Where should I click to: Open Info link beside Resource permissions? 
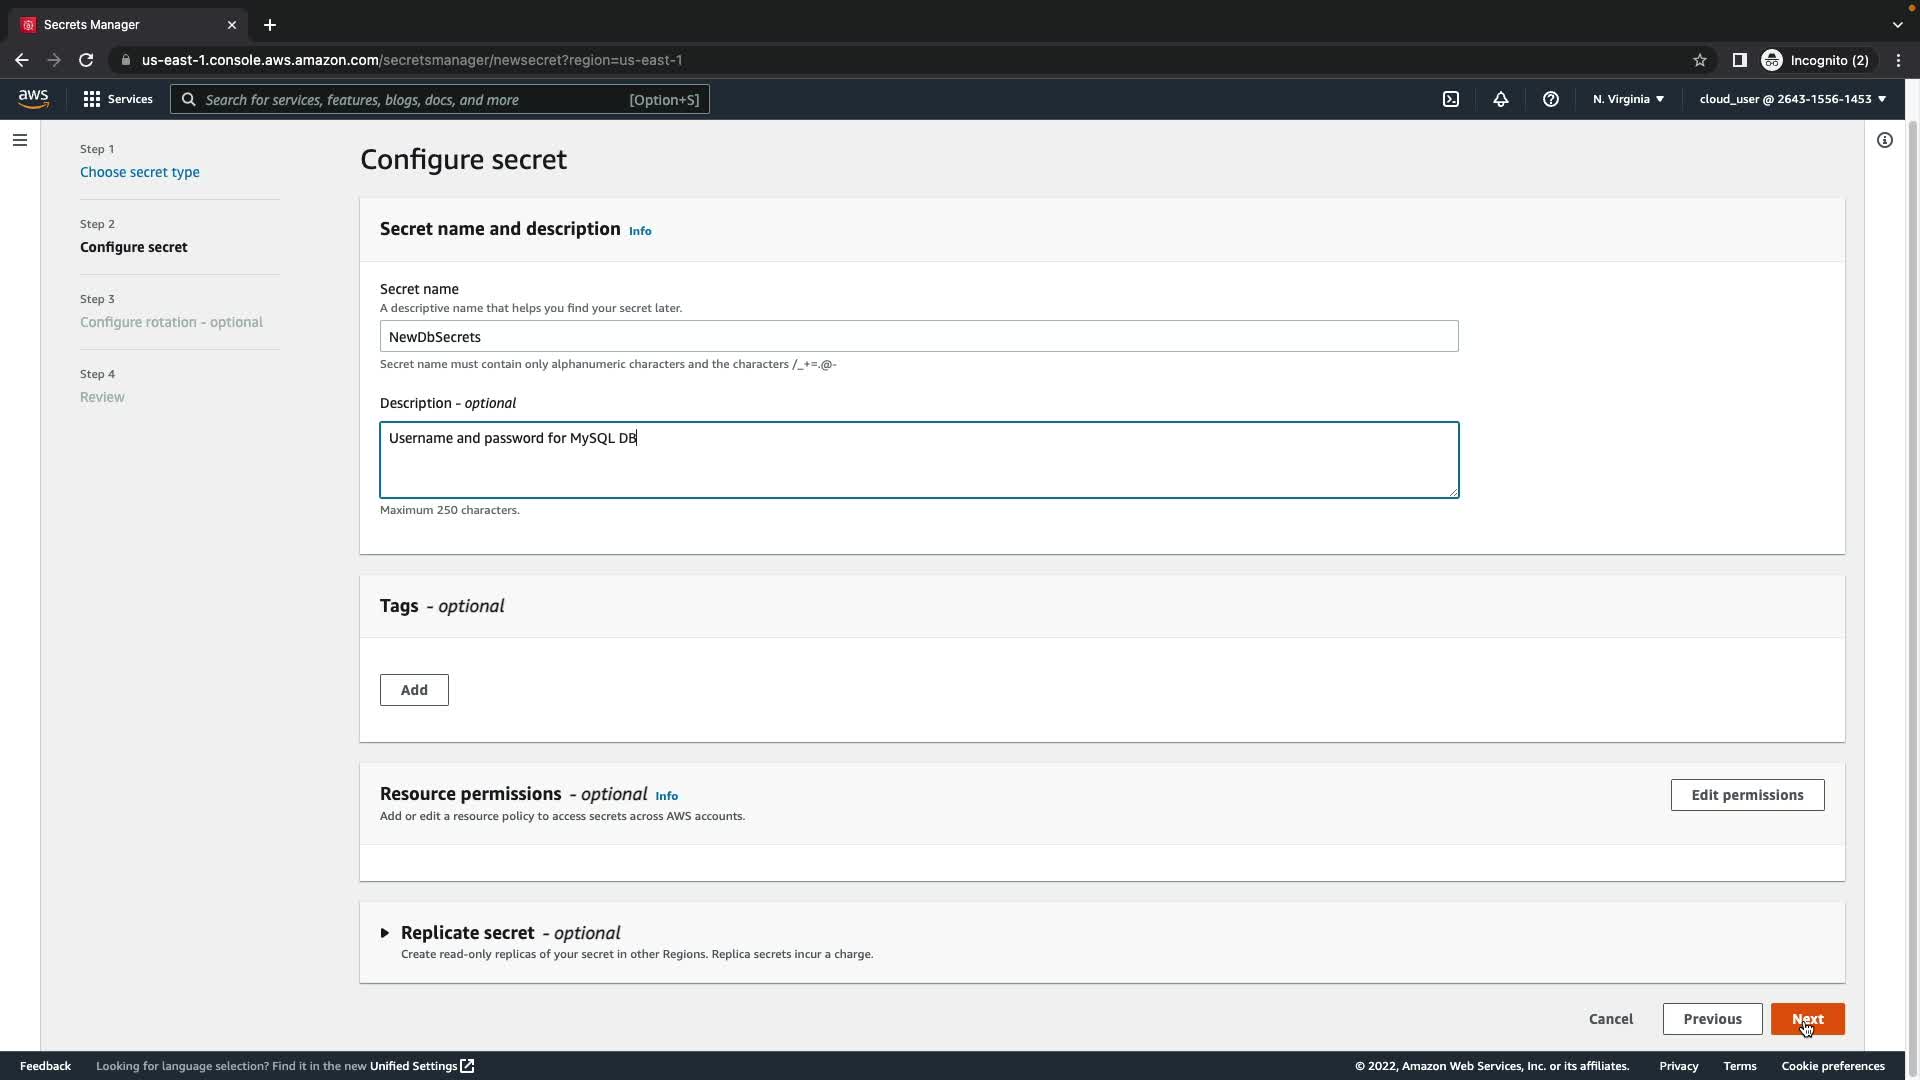click(666, 796)
